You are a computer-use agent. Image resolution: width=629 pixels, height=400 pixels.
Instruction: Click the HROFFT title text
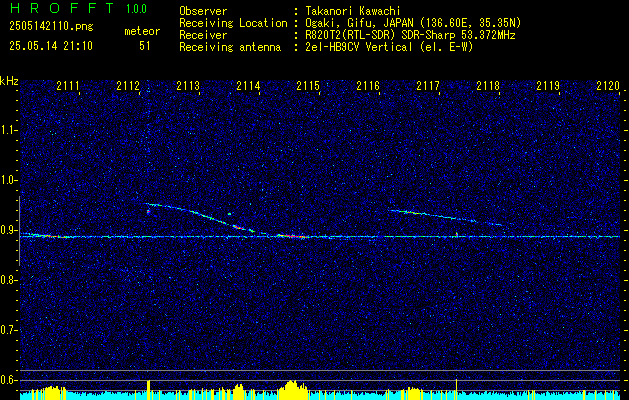click(x=62, y=8)
